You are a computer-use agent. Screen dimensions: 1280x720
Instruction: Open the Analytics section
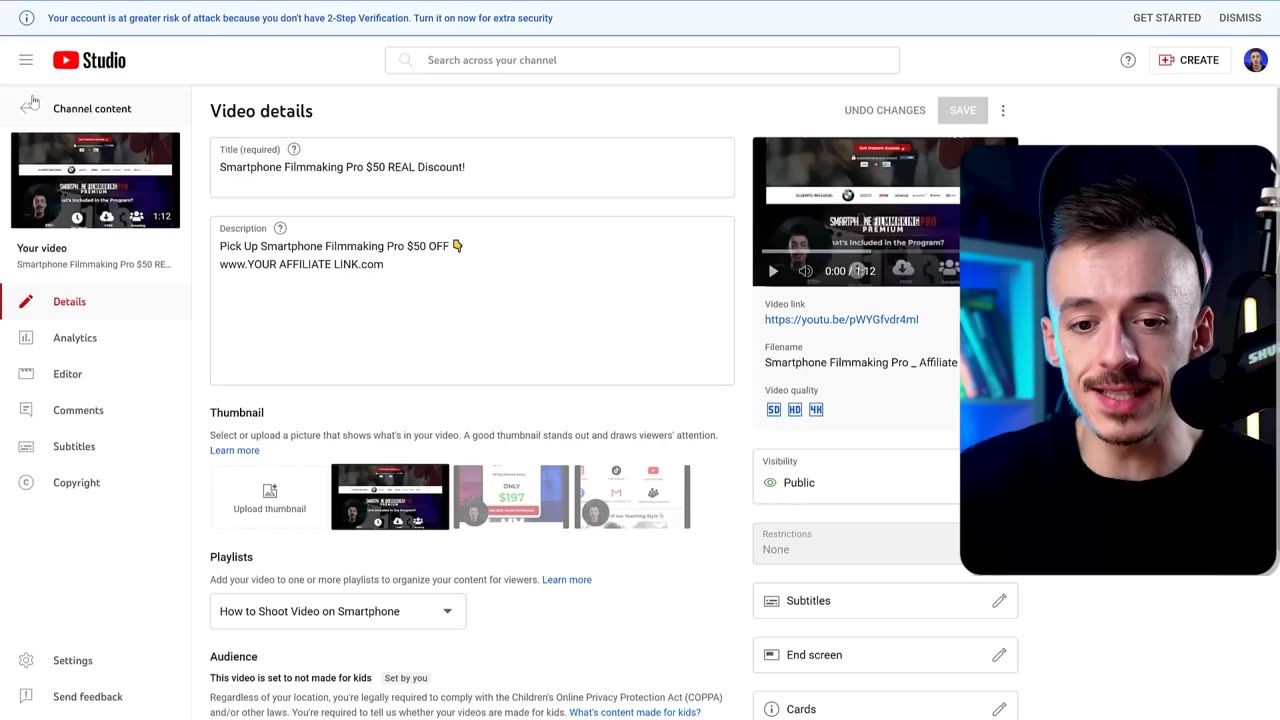point(95,338)
